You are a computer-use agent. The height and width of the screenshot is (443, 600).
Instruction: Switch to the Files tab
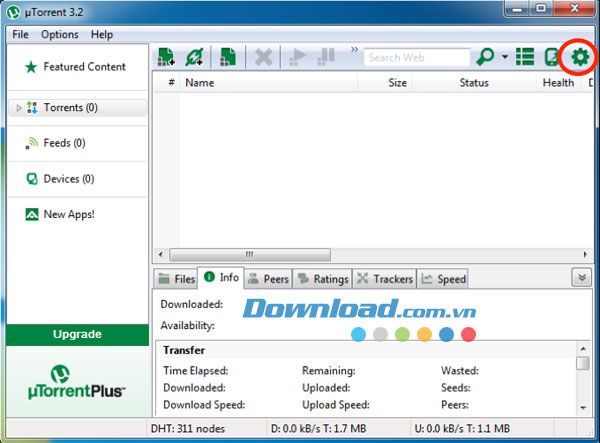tap(176, 279)
